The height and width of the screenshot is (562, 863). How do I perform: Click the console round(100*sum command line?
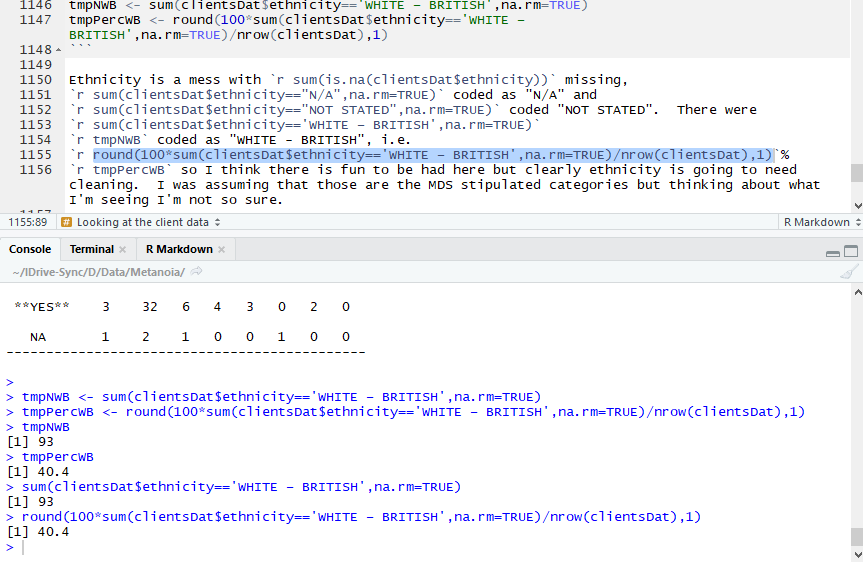361,517
